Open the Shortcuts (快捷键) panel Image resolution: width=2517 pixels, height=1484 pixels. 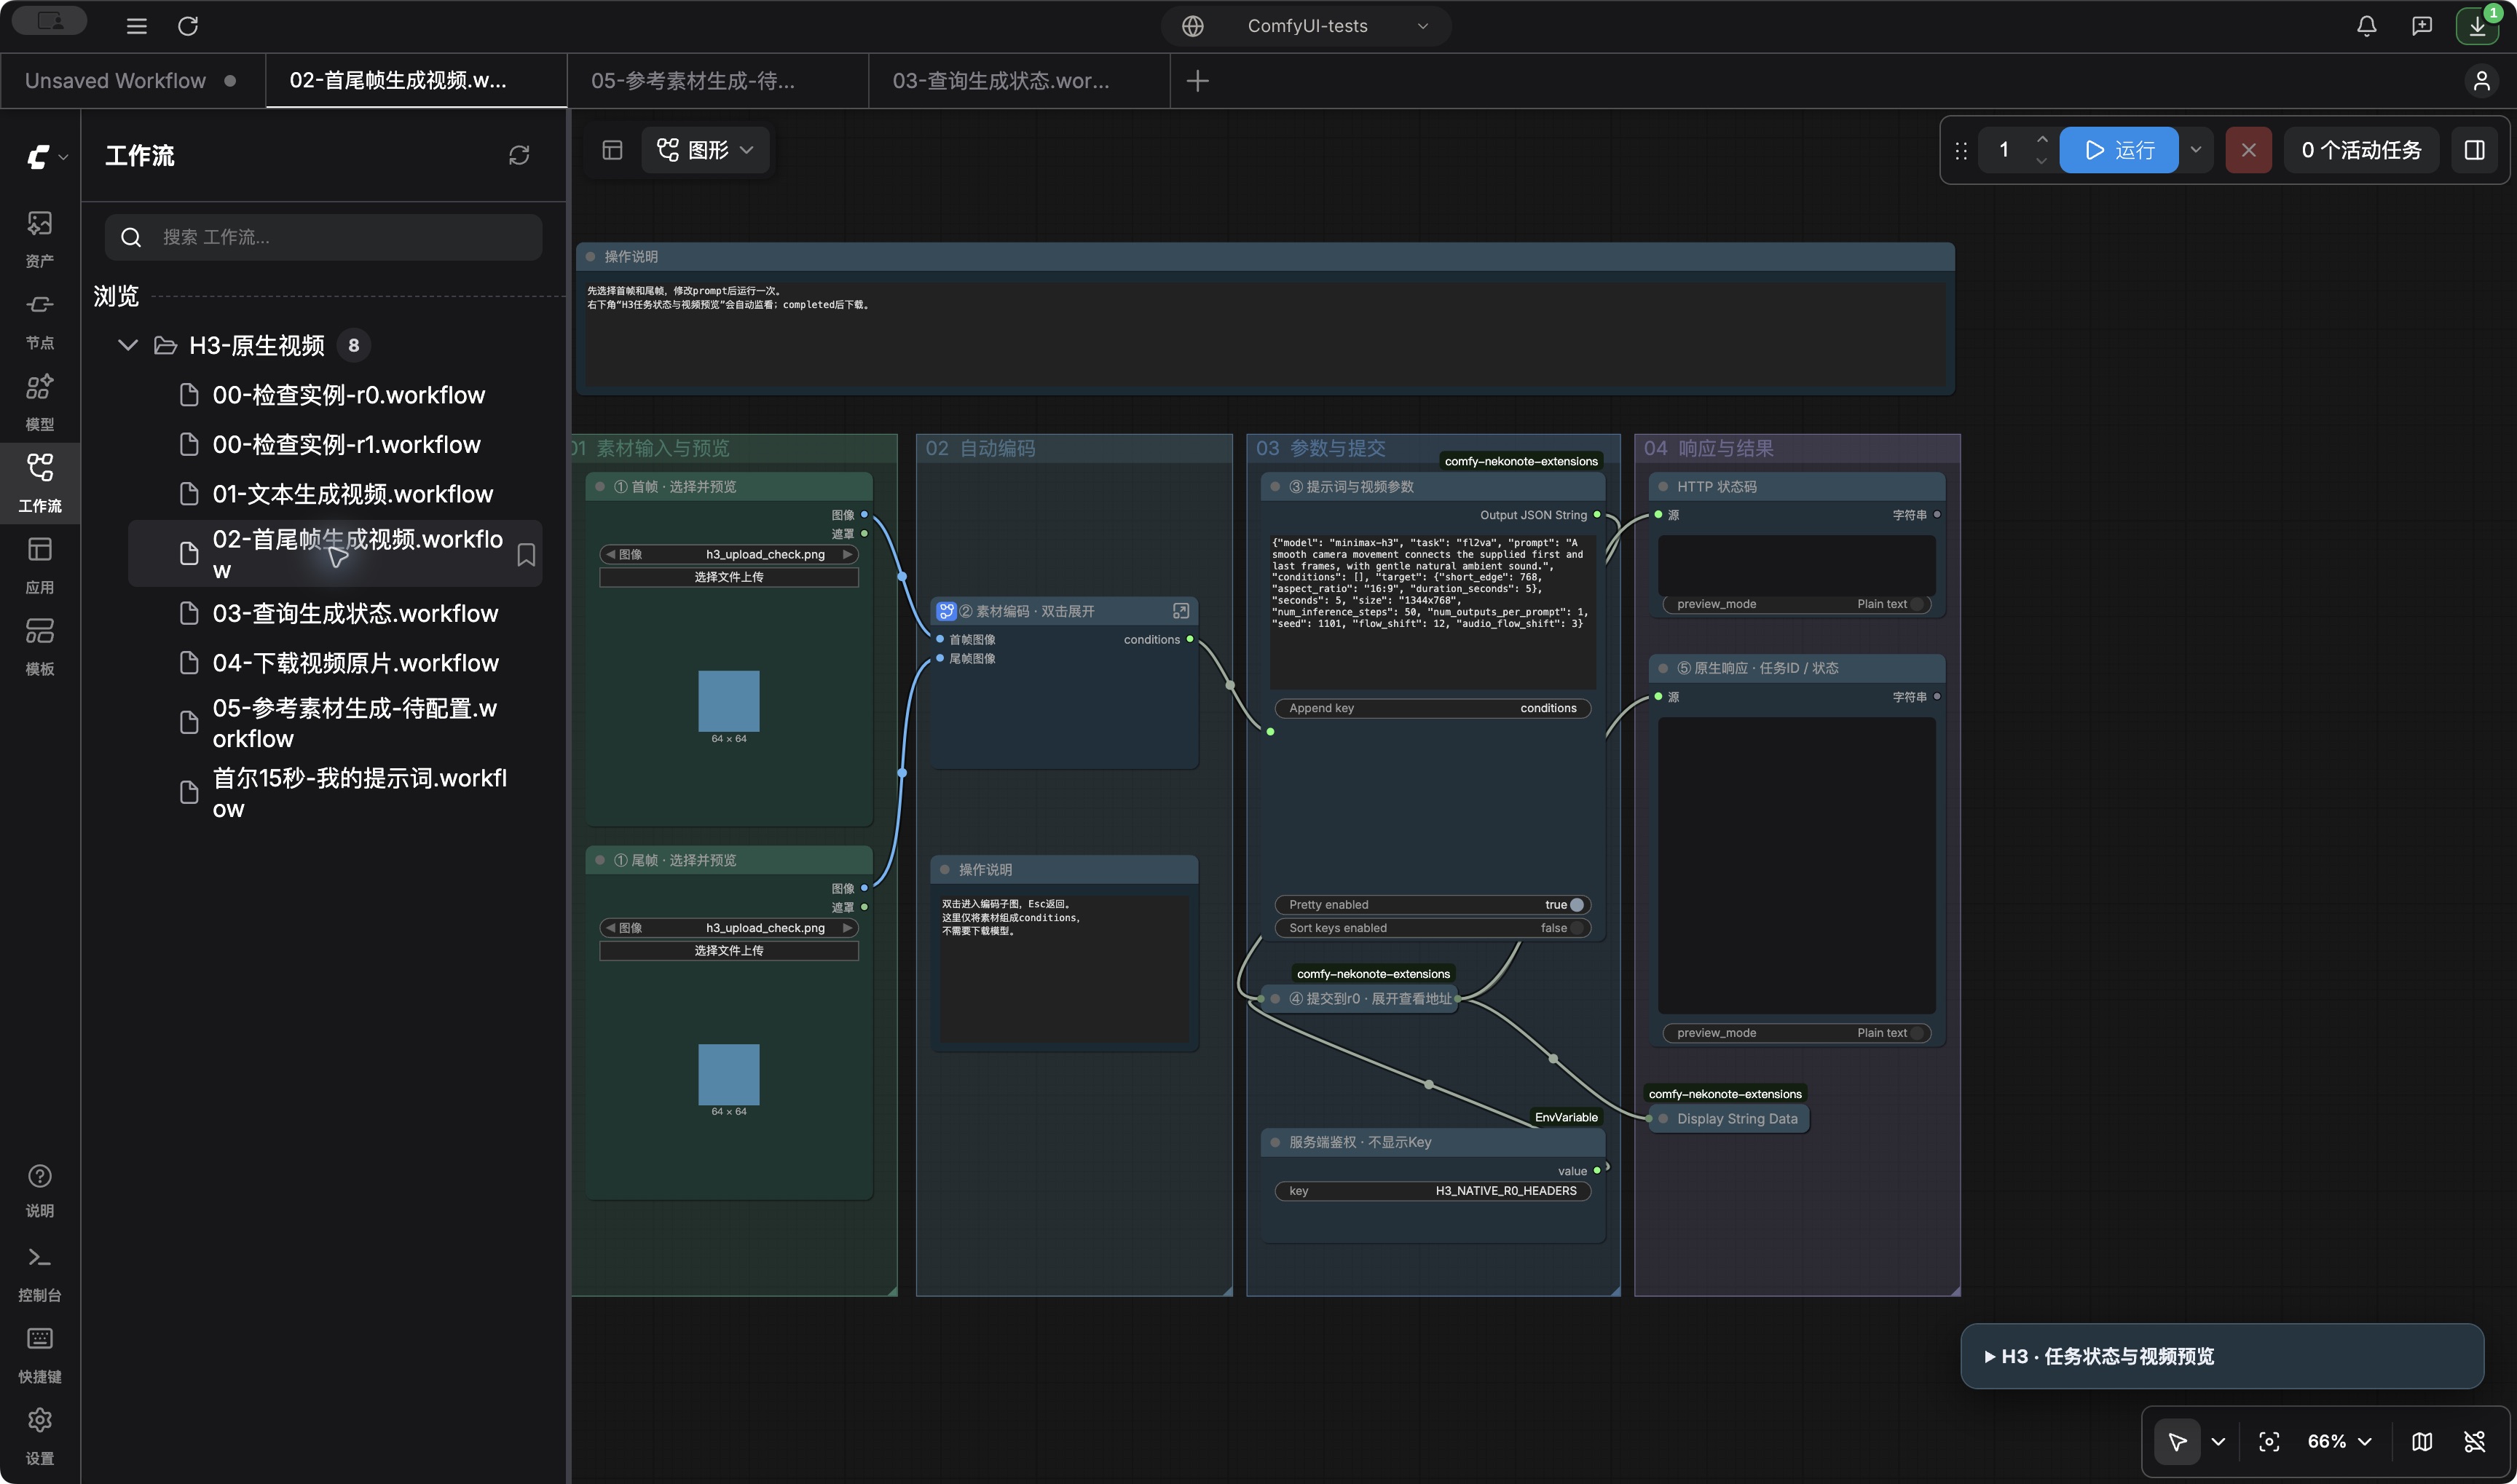(40, 1355)
